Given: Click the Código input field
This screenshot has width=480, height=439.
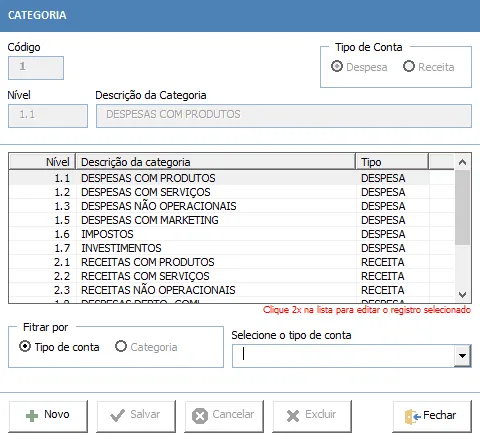Looking at the screenshot, I should tap(36, 68).
